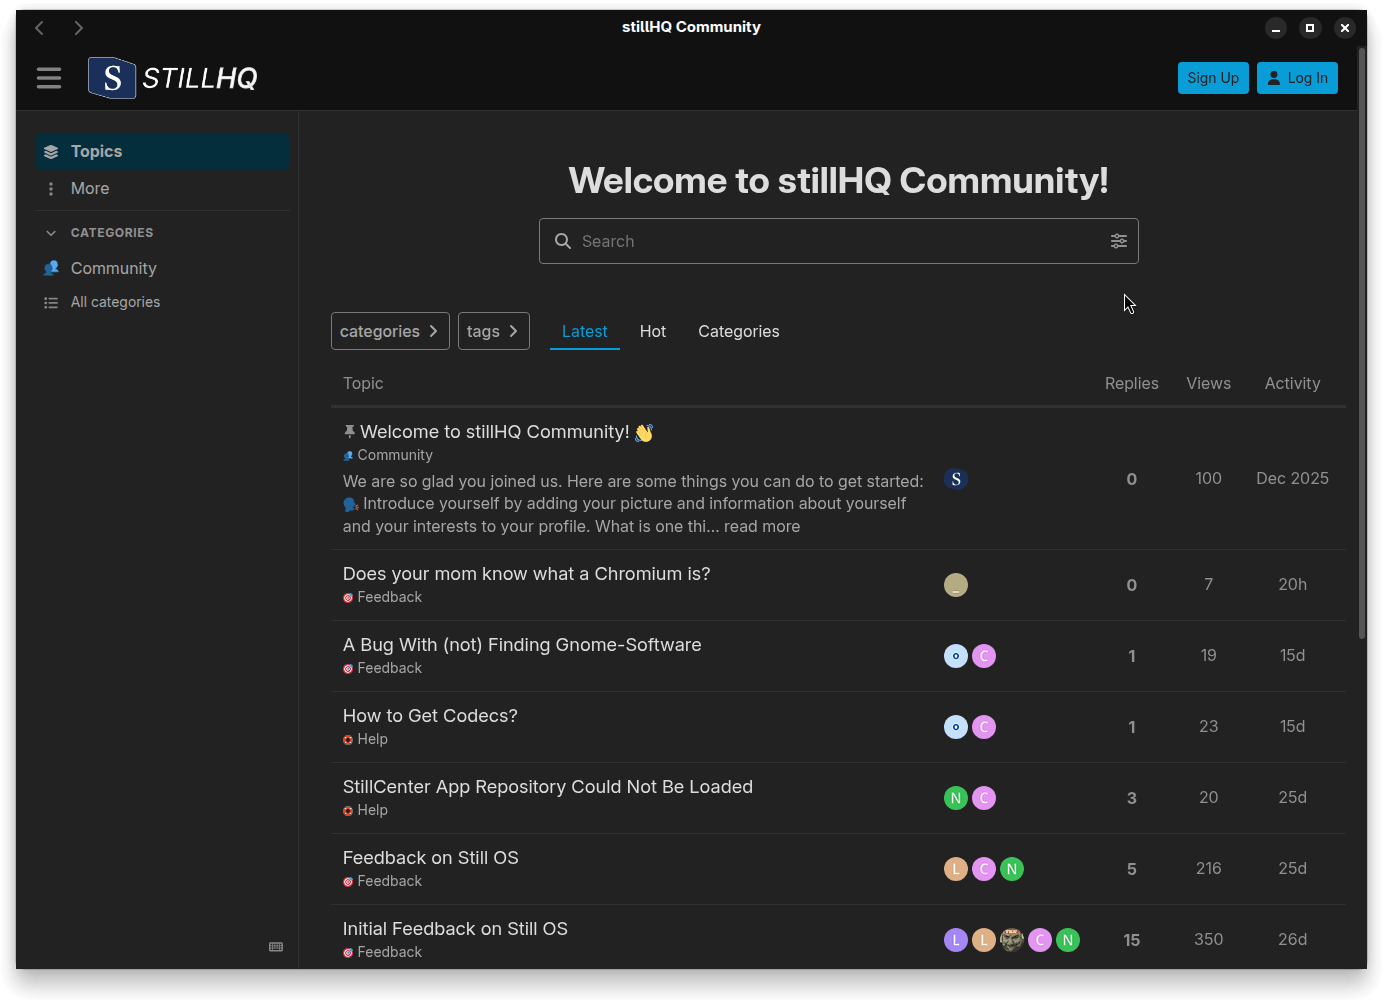Open the hamburger sidebar menu
This screenshot has height=1001, width=1383.
(x=49, y=78)
